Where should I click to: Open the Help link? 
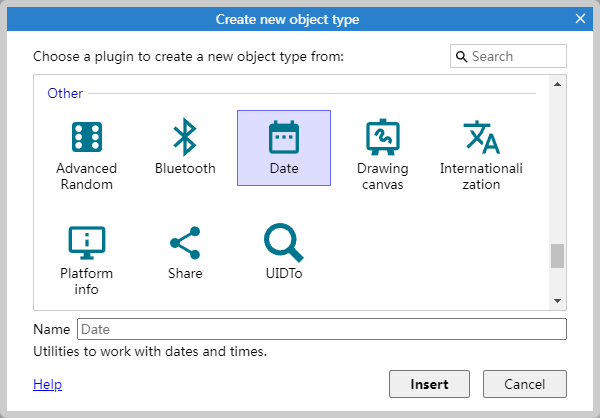point(47,384)
